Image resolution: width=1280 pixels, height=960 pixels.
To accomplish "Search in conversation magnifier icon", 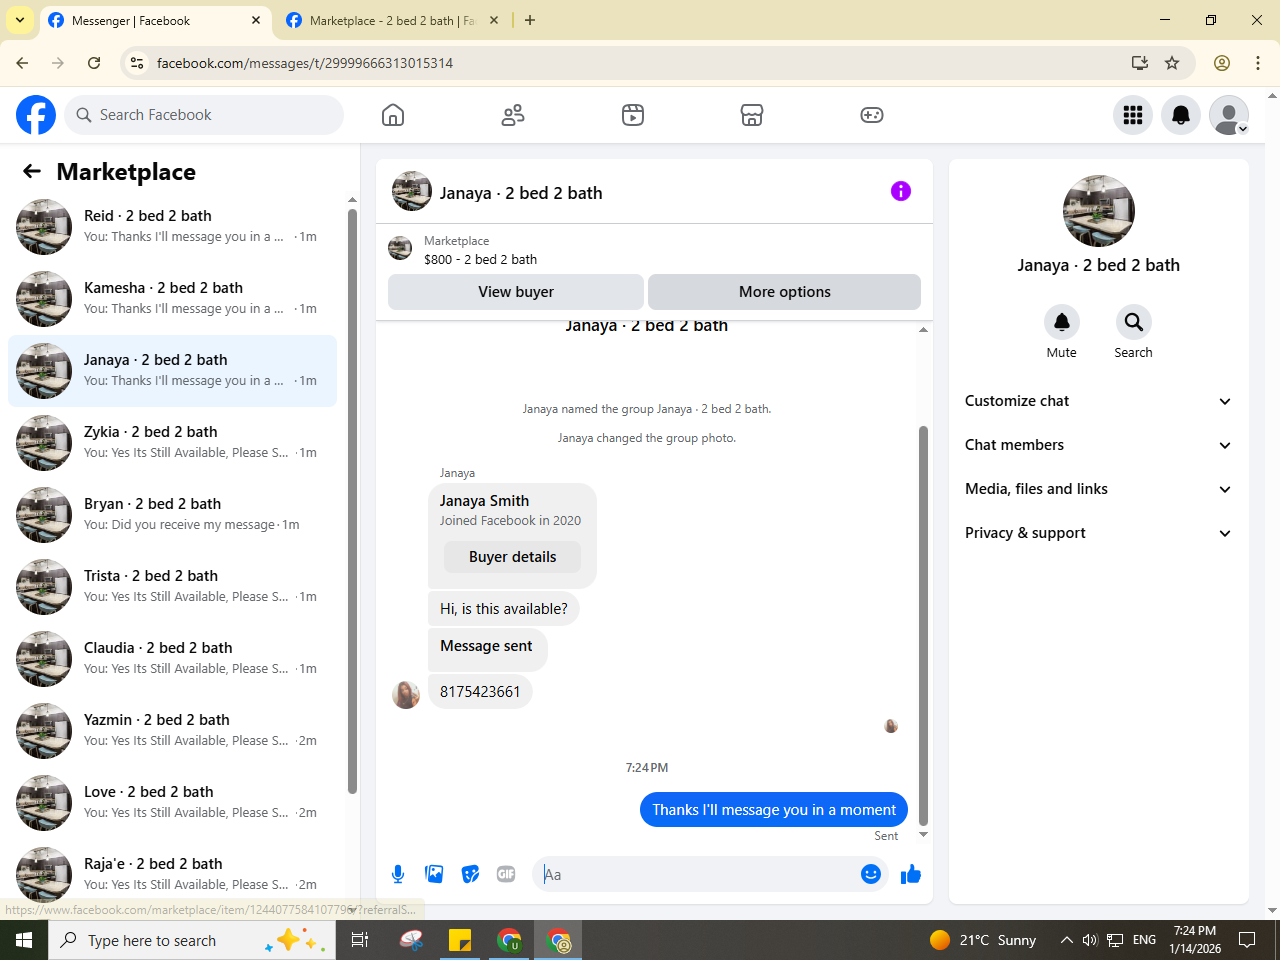I will [x=1133, y=322].
